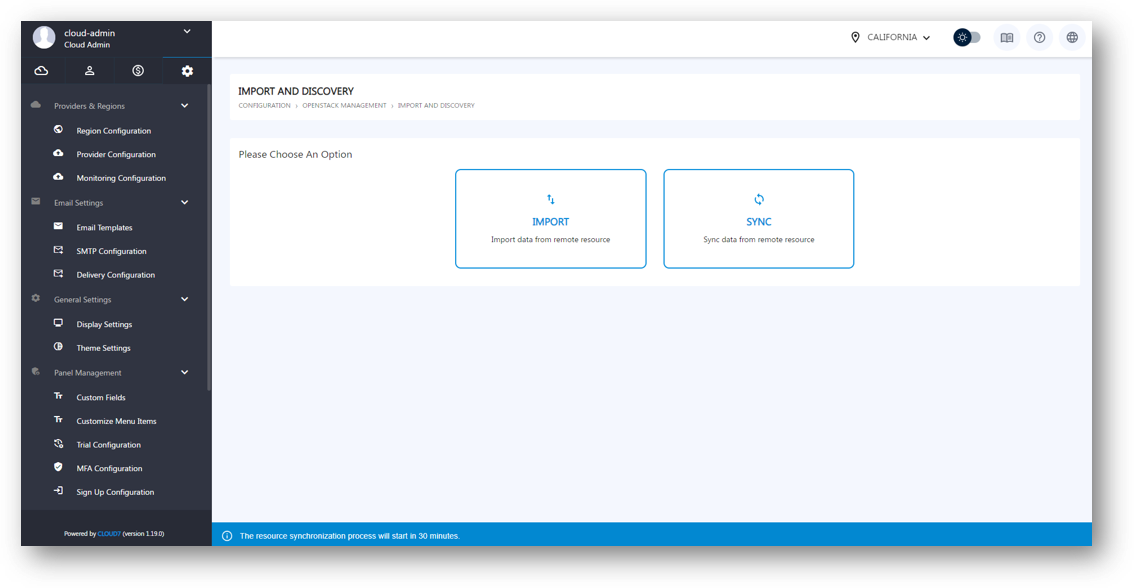The height and width of the screenshot is (588, 1134).
Task: Open the cloud-admin account menu chevron
Action: pyautogui.click(x=187, y=31)
